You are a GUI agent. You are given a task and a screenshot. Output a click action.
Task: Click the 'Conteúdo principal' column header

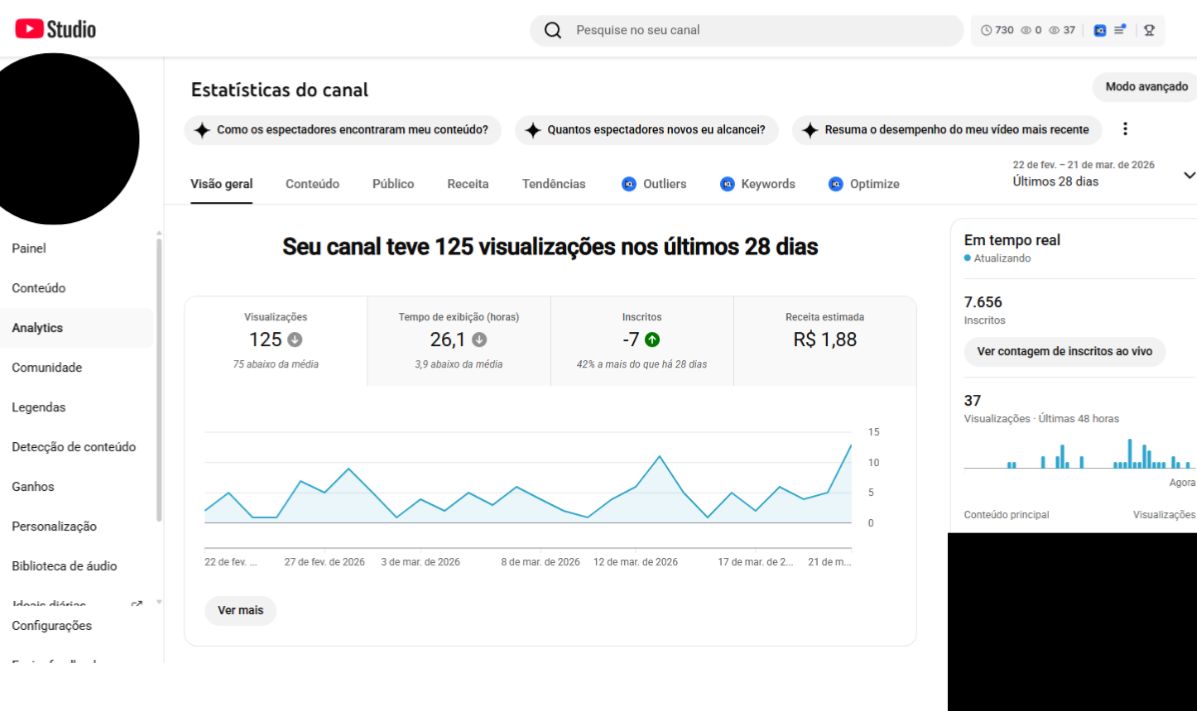[1006, 515]
